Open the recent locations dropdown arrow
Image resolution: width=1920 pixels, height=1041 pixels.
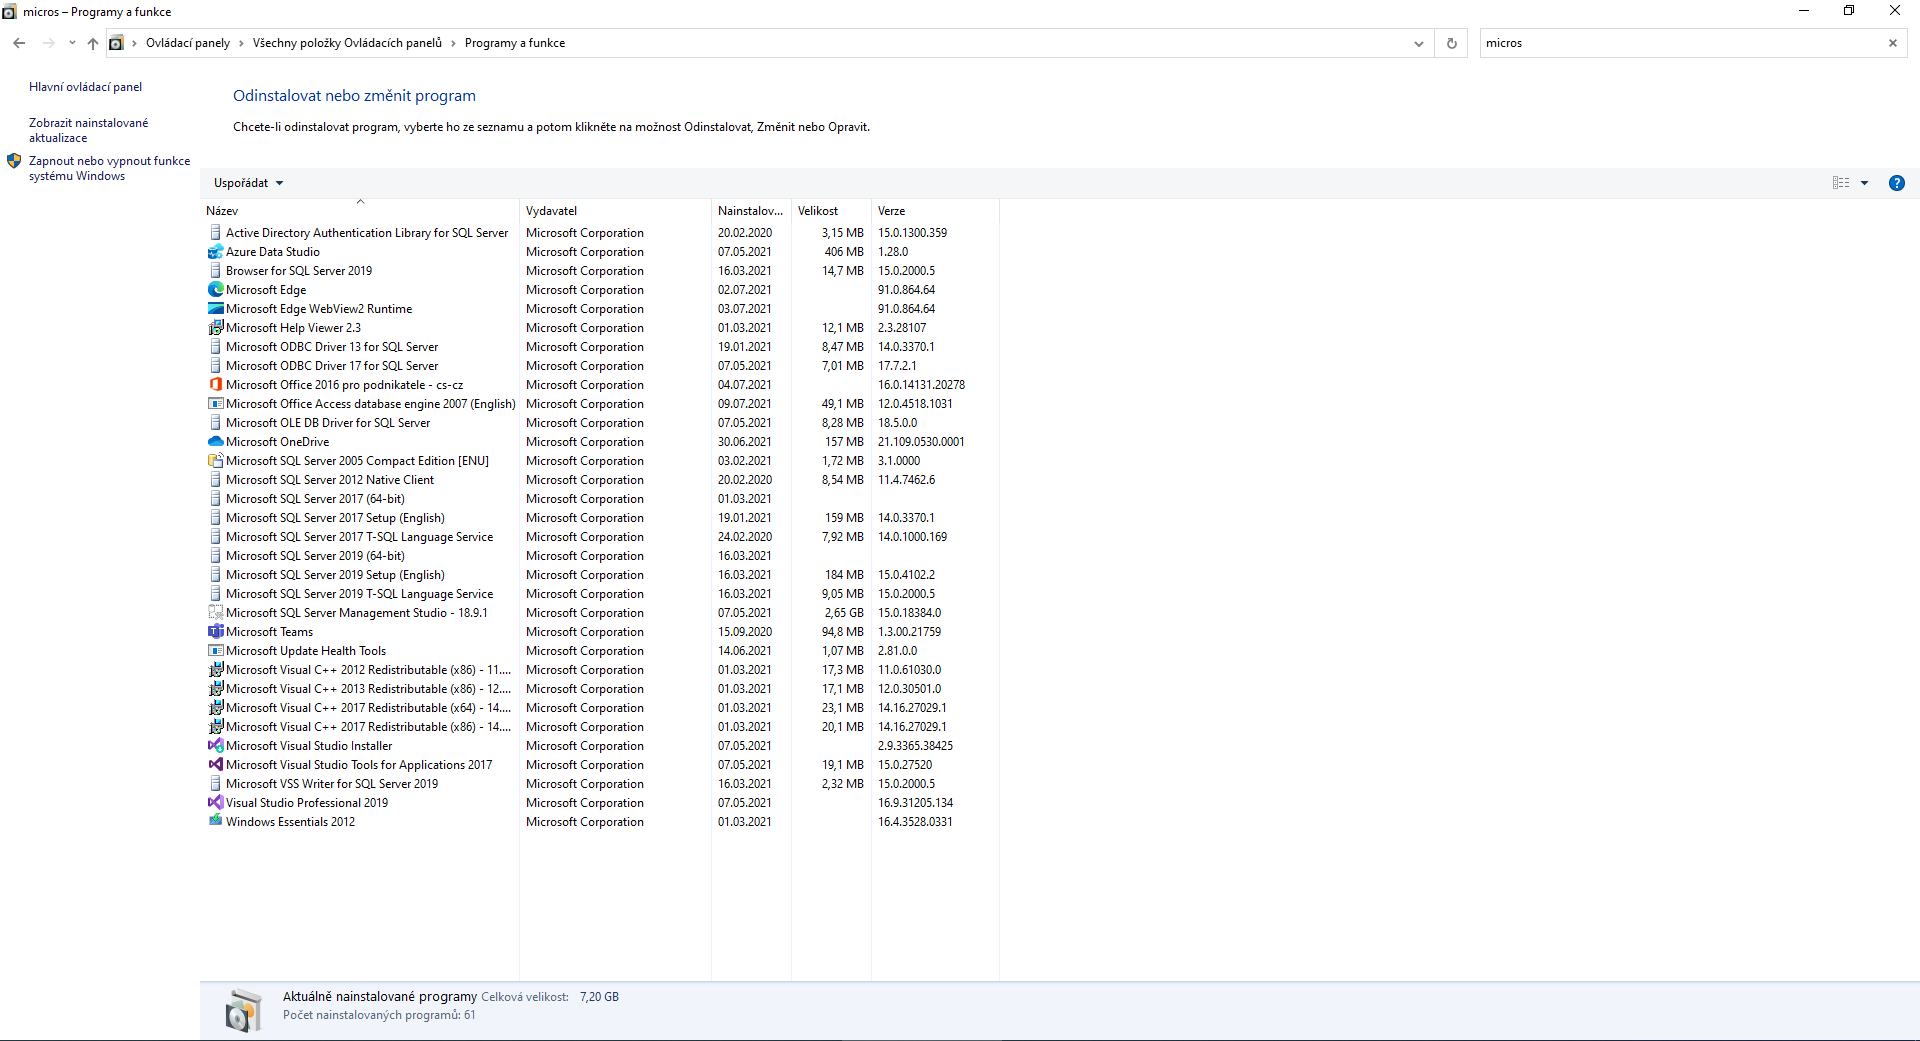coord(72,43)
